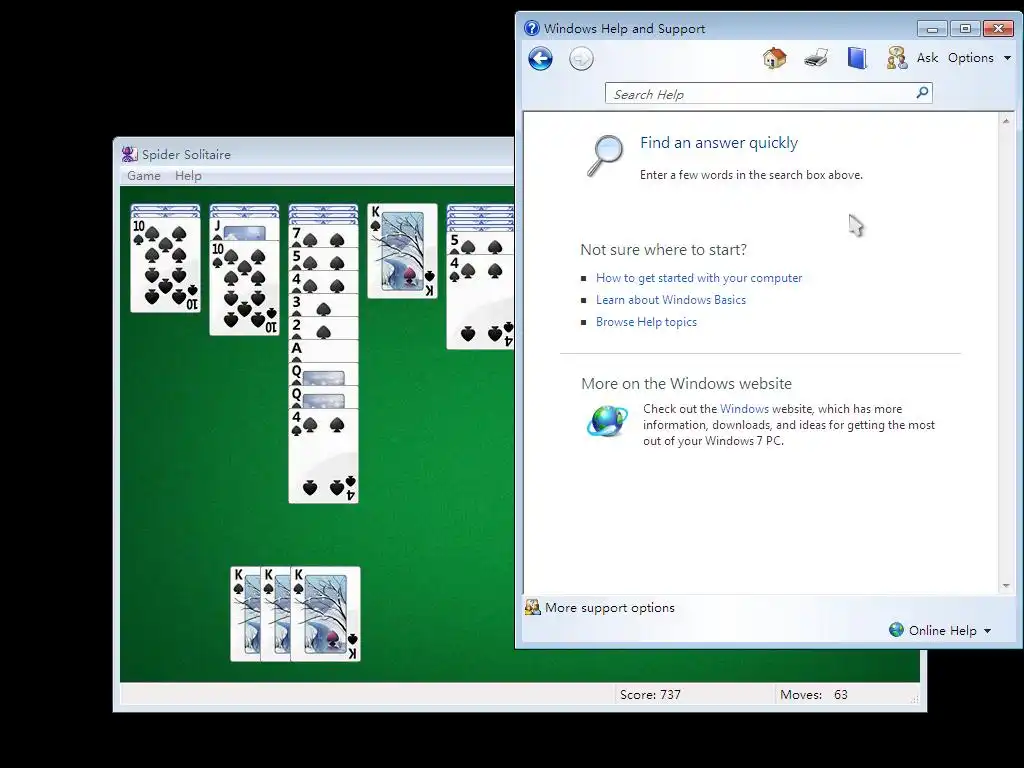Click the greyed Forward arrow in Help

click(x=581, y=59)
